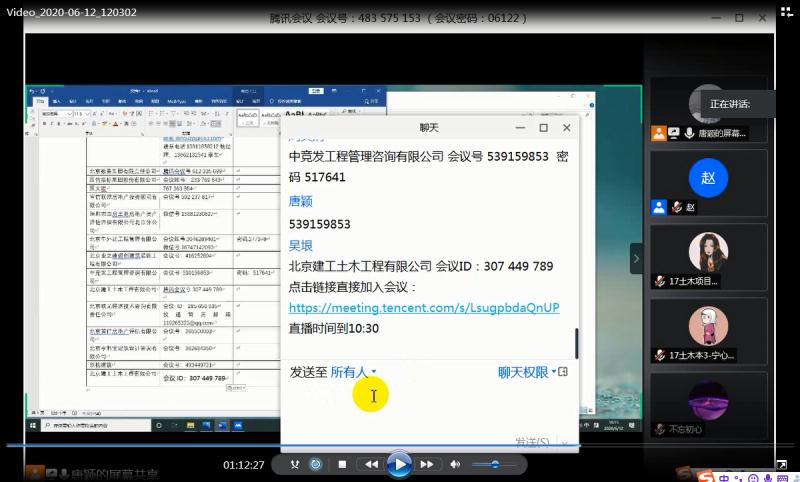Click the Cortana circle on shared taskbar
Image resolution: width=800 pixels, height=482 pixels.
coord(159,425)
